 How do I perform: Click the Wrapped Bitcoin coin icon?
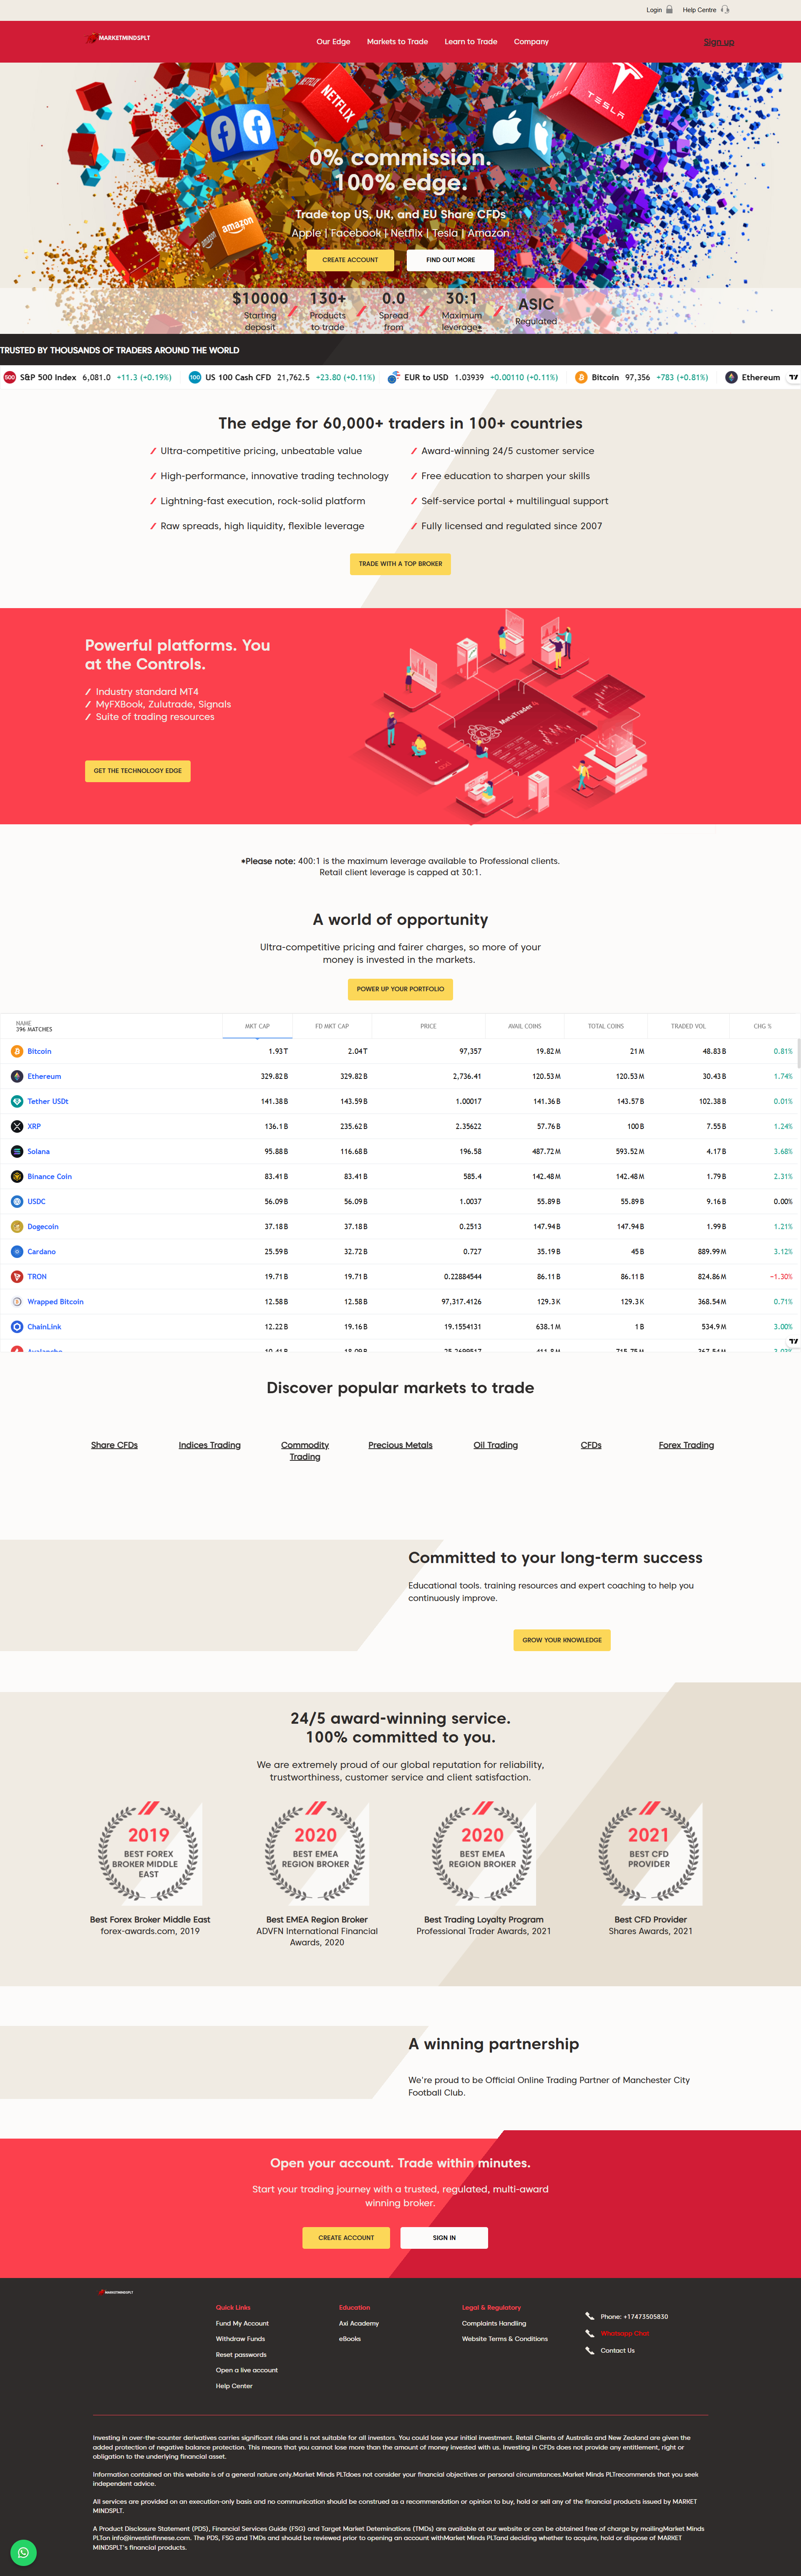coord(17,1301)
